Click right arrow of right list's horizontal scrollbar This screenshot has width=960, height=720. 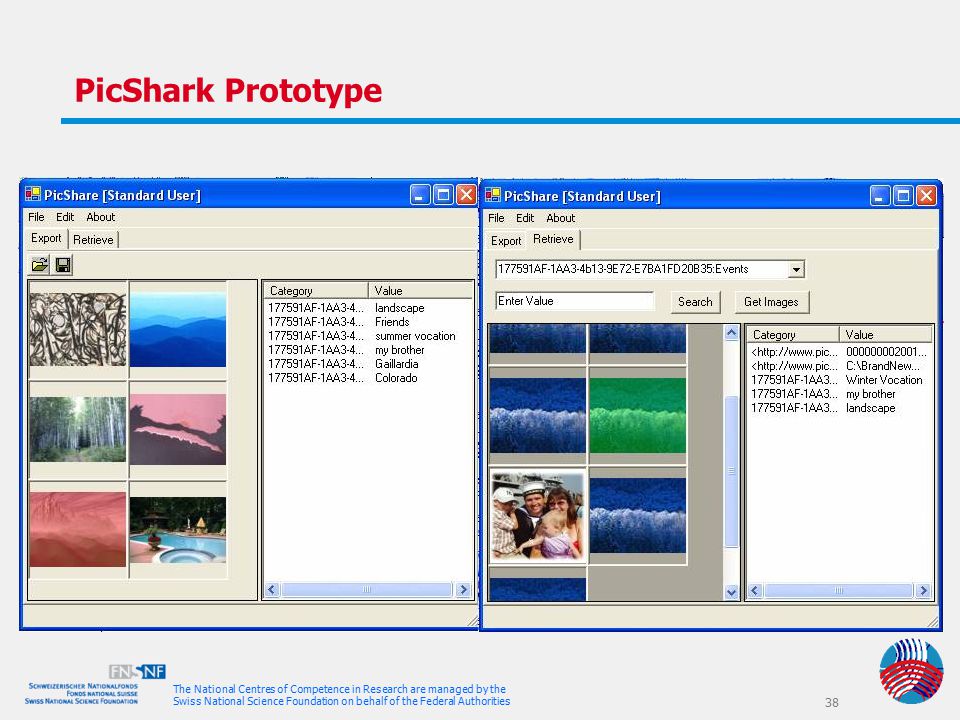[923, 591]
